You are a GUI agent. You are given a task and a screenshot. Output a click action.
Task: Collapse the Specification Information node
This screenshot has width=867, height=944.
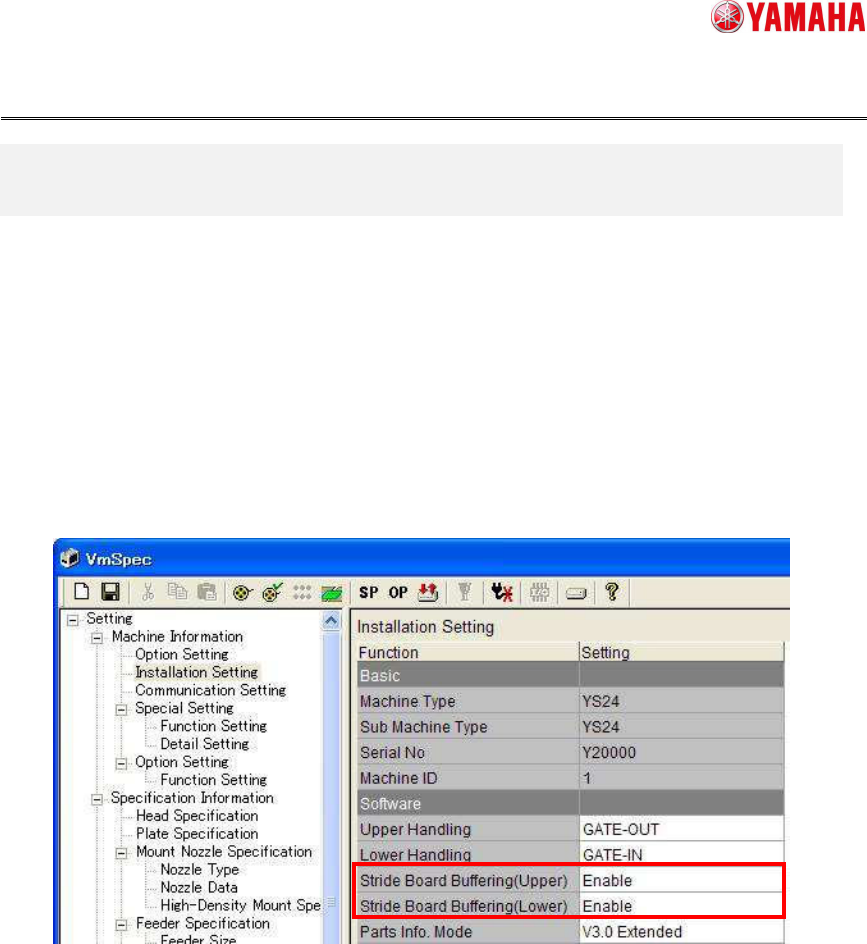(97, 799)
